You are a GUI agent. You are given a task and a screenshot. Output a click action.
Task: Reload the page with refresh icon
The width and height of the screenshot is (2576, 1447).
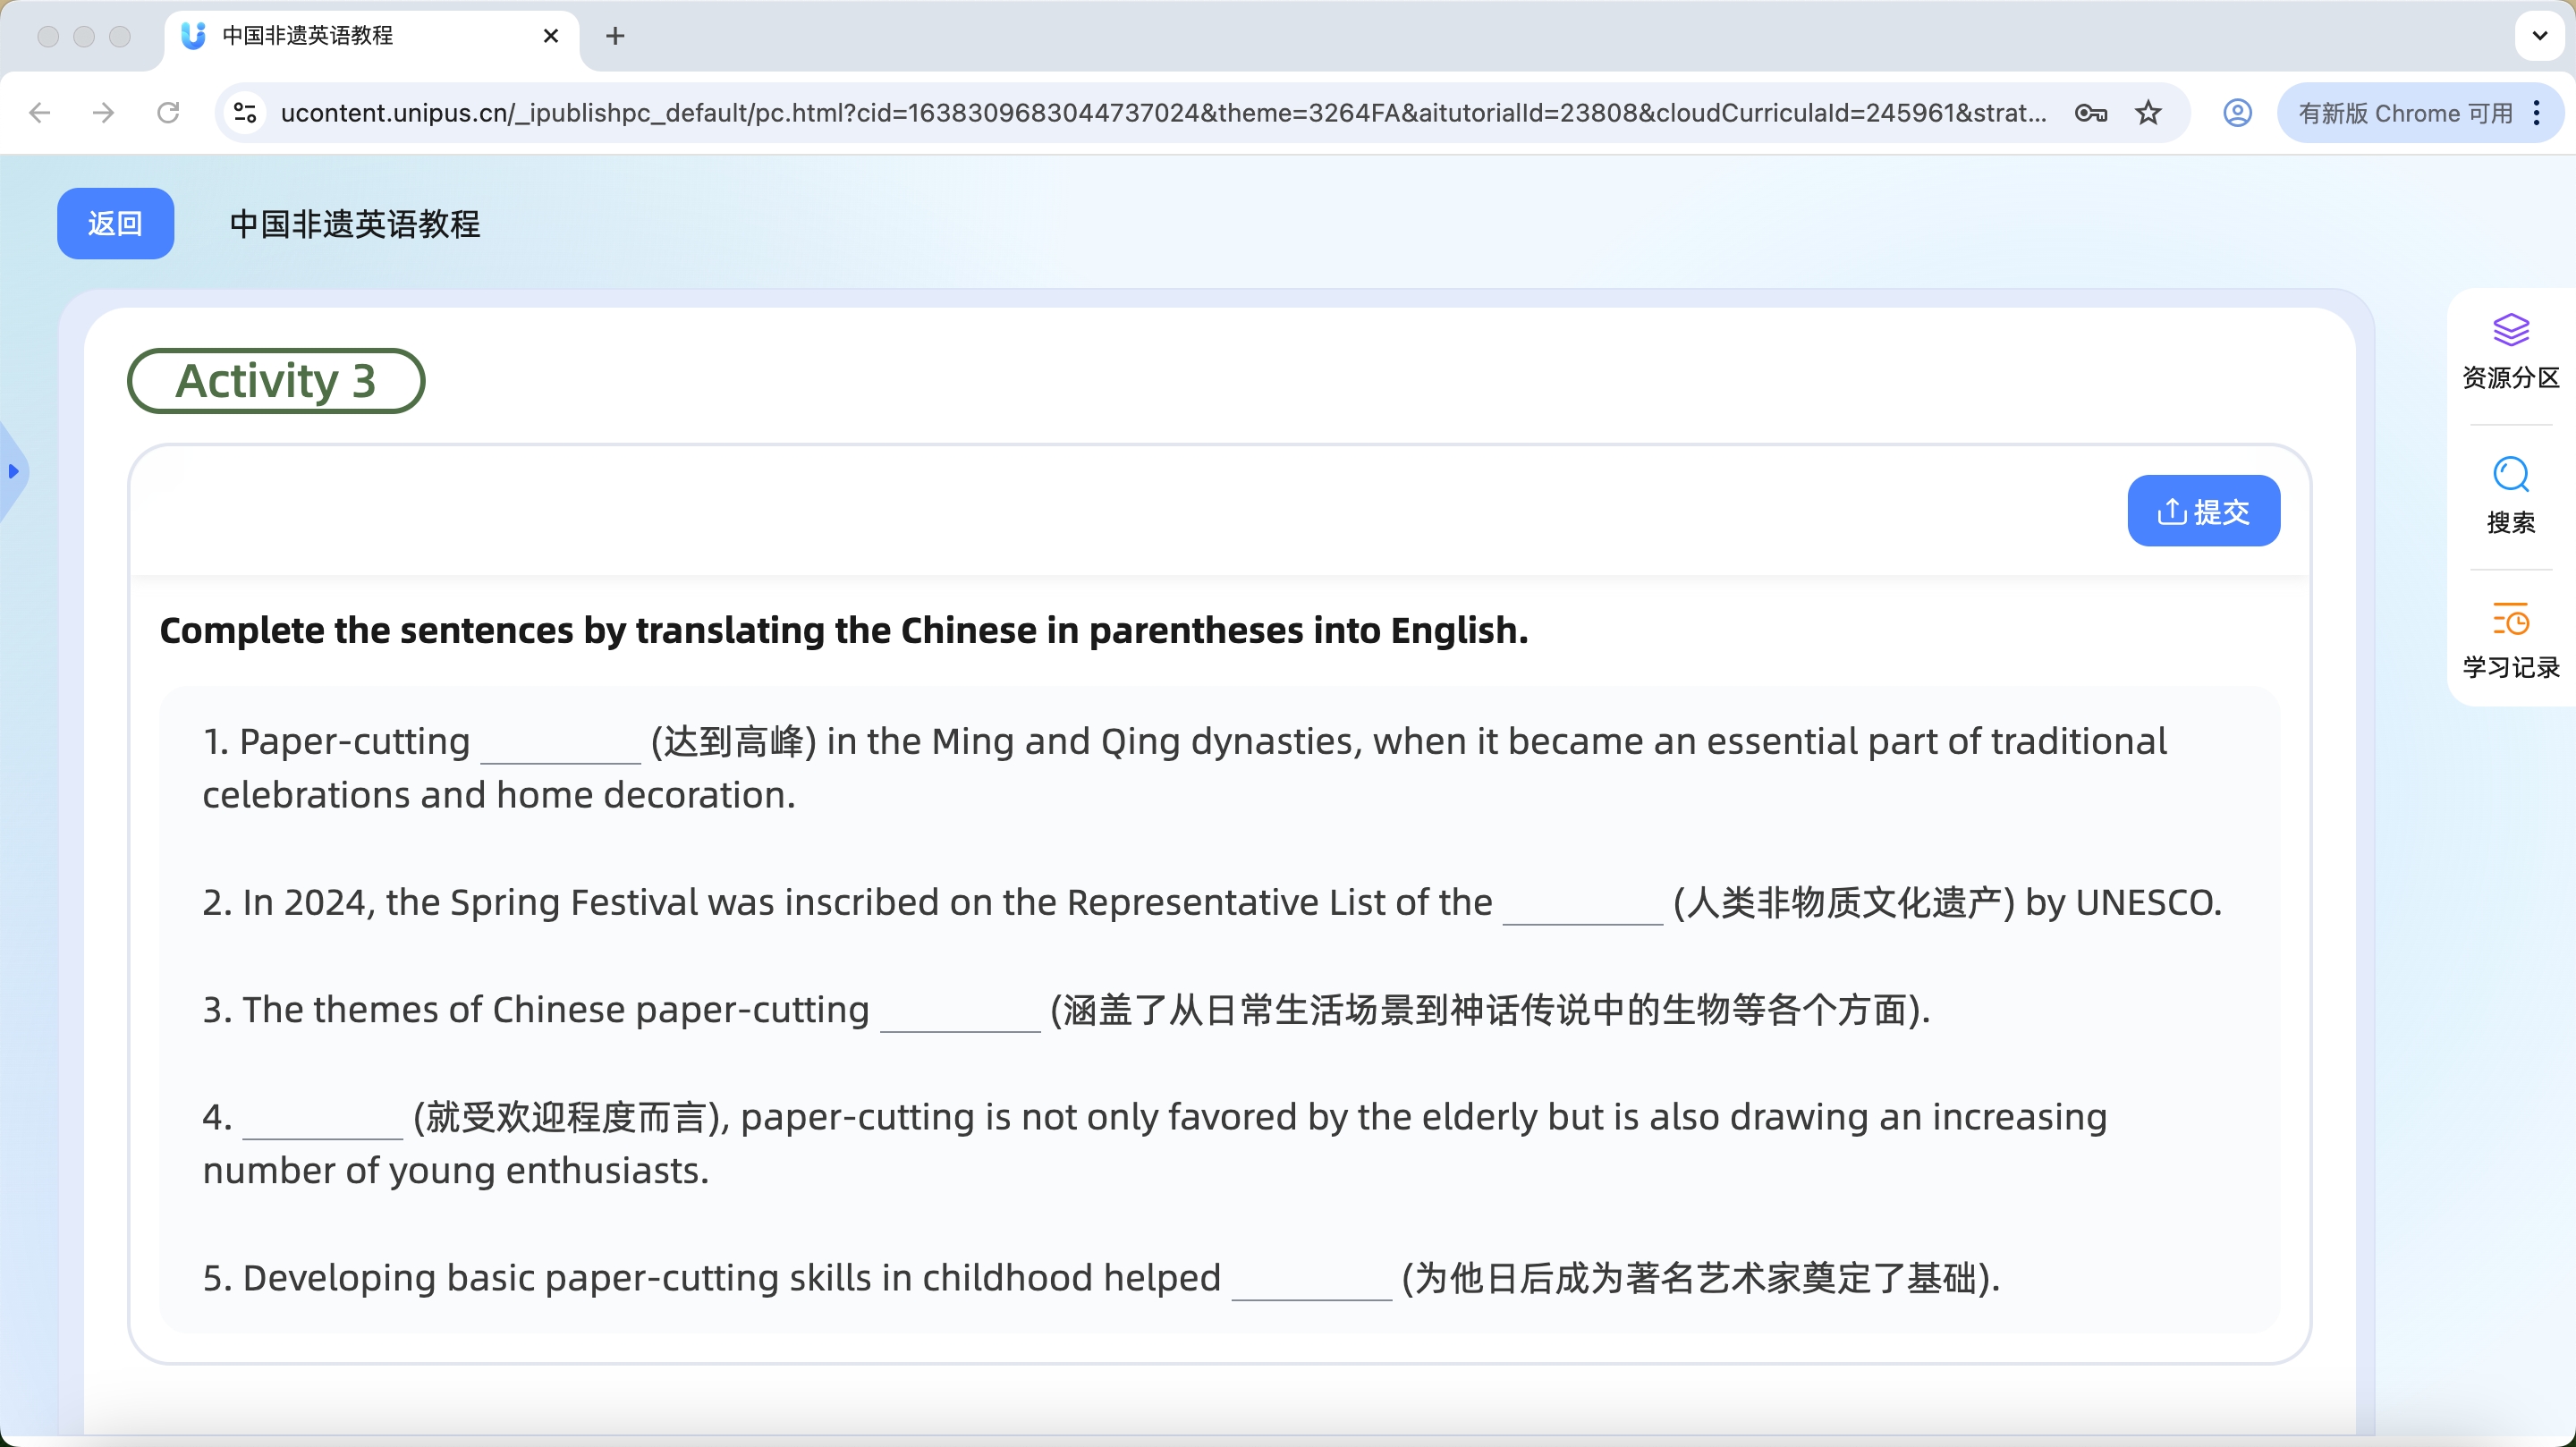(x=168, y=113)
